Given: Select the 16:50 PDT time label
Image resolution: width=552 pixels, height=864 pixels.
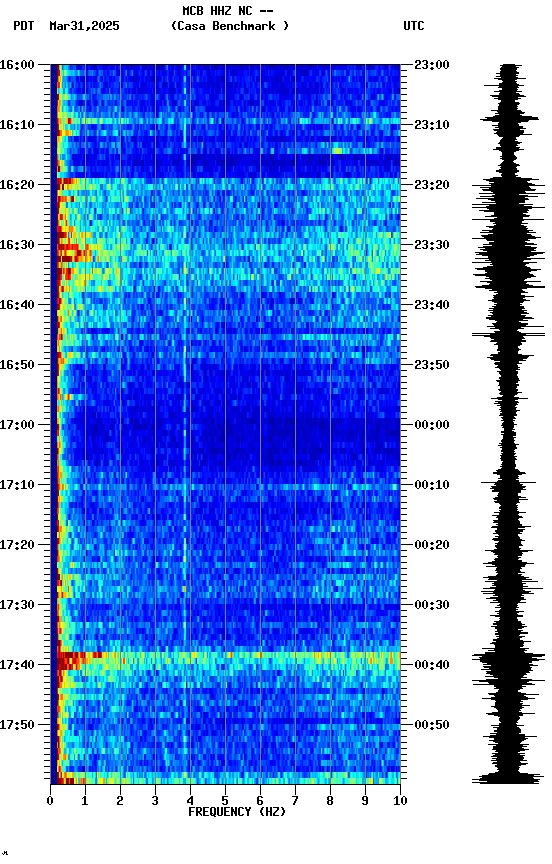Looking at the screenshot, I should [17, 365].
